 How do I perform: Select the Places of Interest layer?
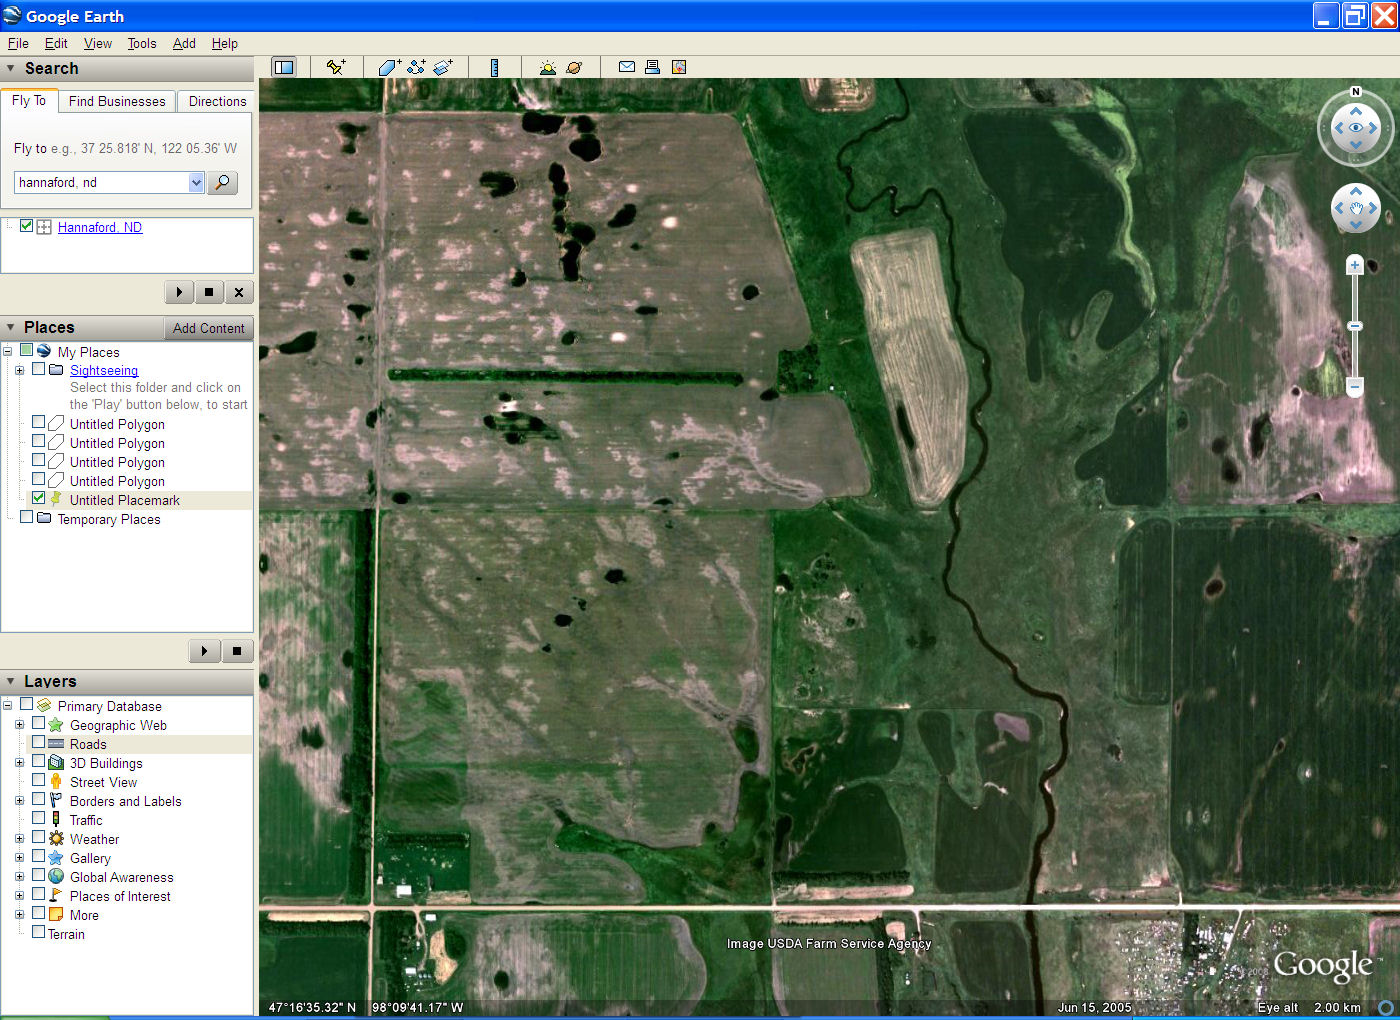pyautogui.click(x=120, y=896)
